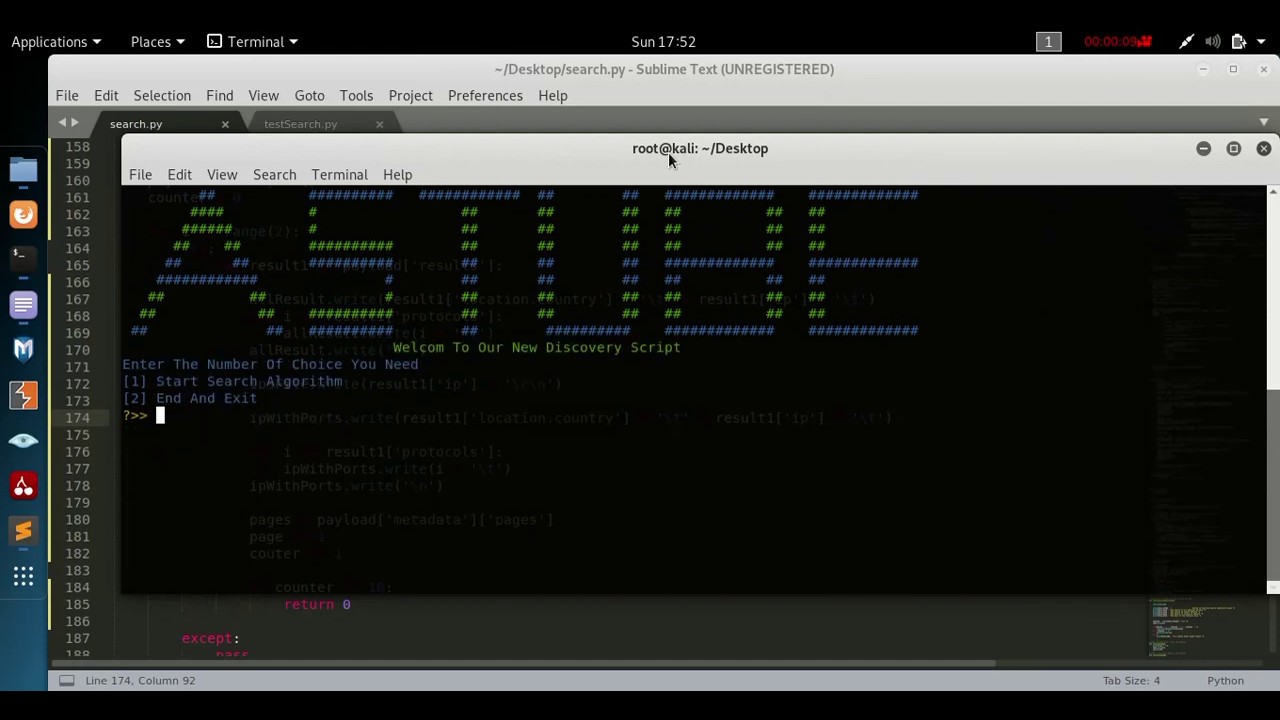Open terminal window File menu
Viewport: 1280px width, 720px height.
140,175
